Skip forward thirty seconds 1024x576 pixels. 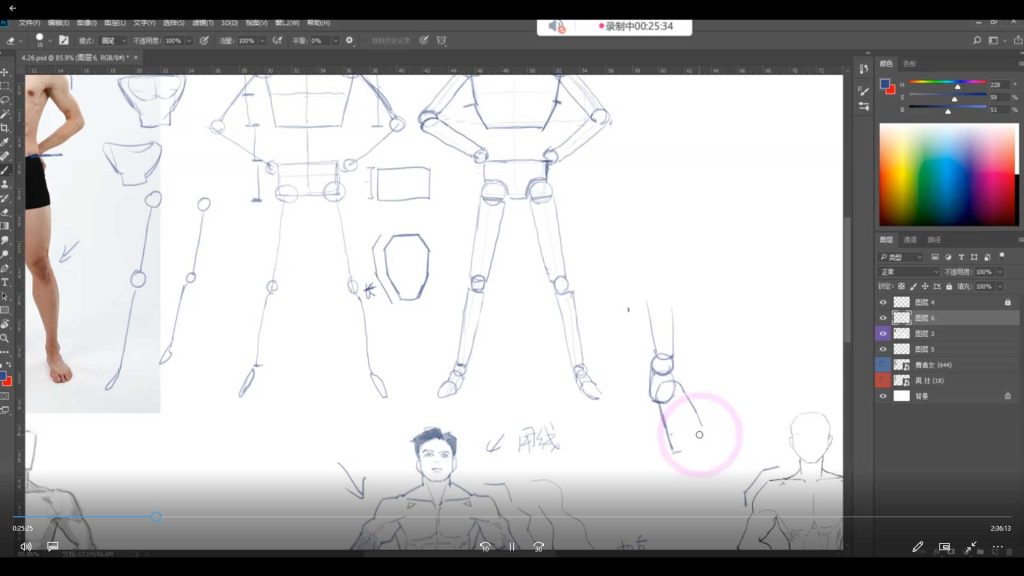point(538,547)
